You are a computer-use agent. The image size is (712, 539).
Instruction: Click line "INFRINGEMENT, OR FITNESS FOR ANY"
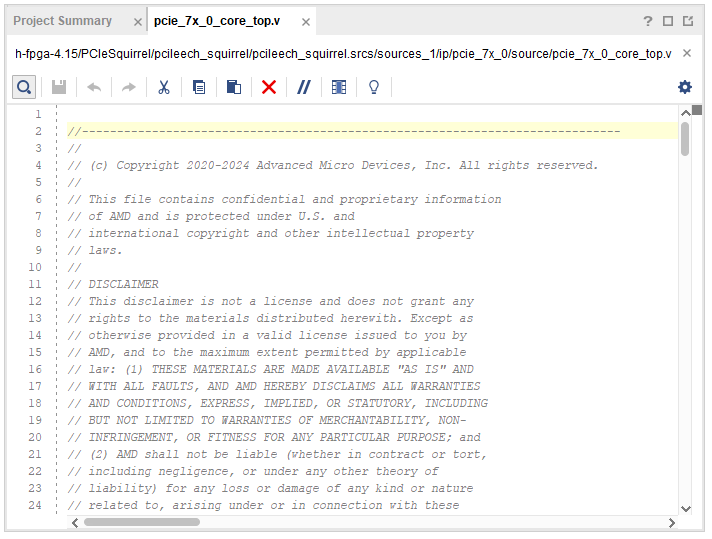274,437
